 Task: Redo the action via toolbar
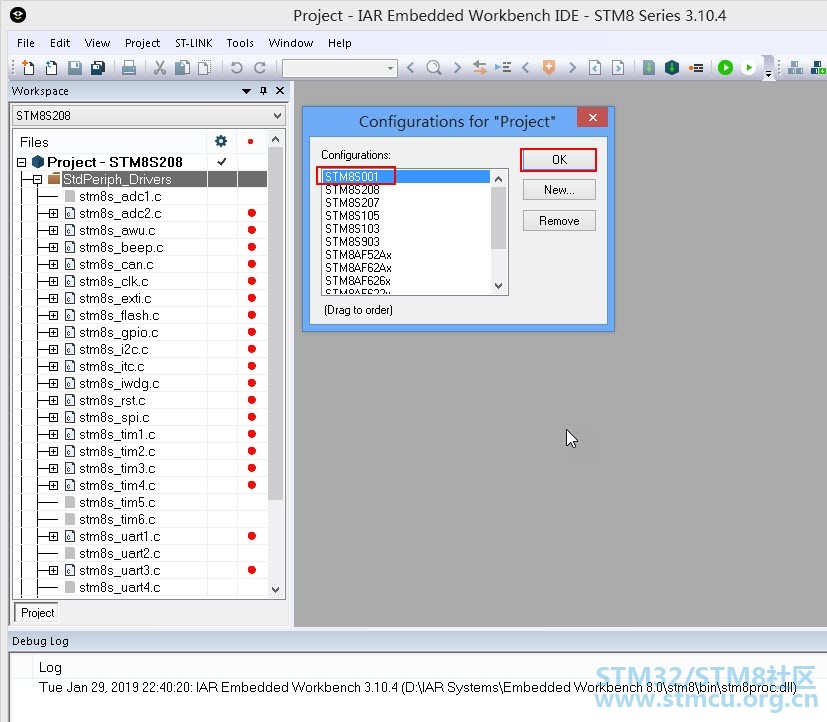[x=259, y=68]
